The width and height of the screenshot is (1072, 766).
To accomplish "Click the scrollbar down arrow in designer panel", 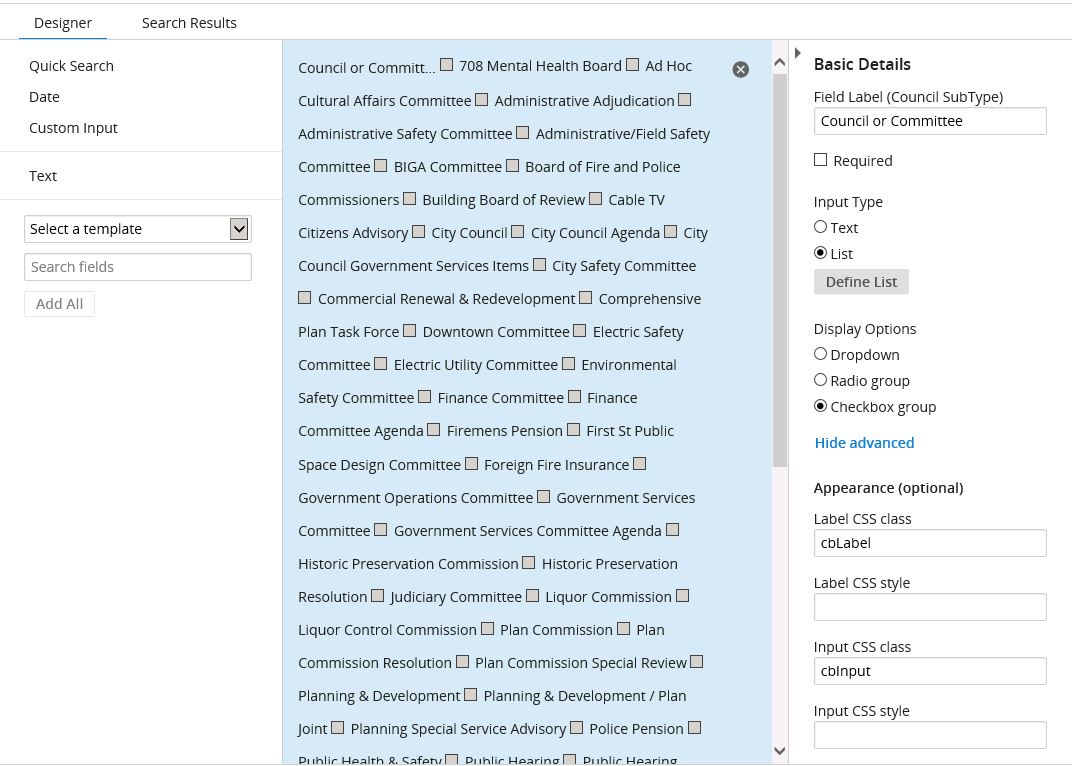I will pos(779,751).
